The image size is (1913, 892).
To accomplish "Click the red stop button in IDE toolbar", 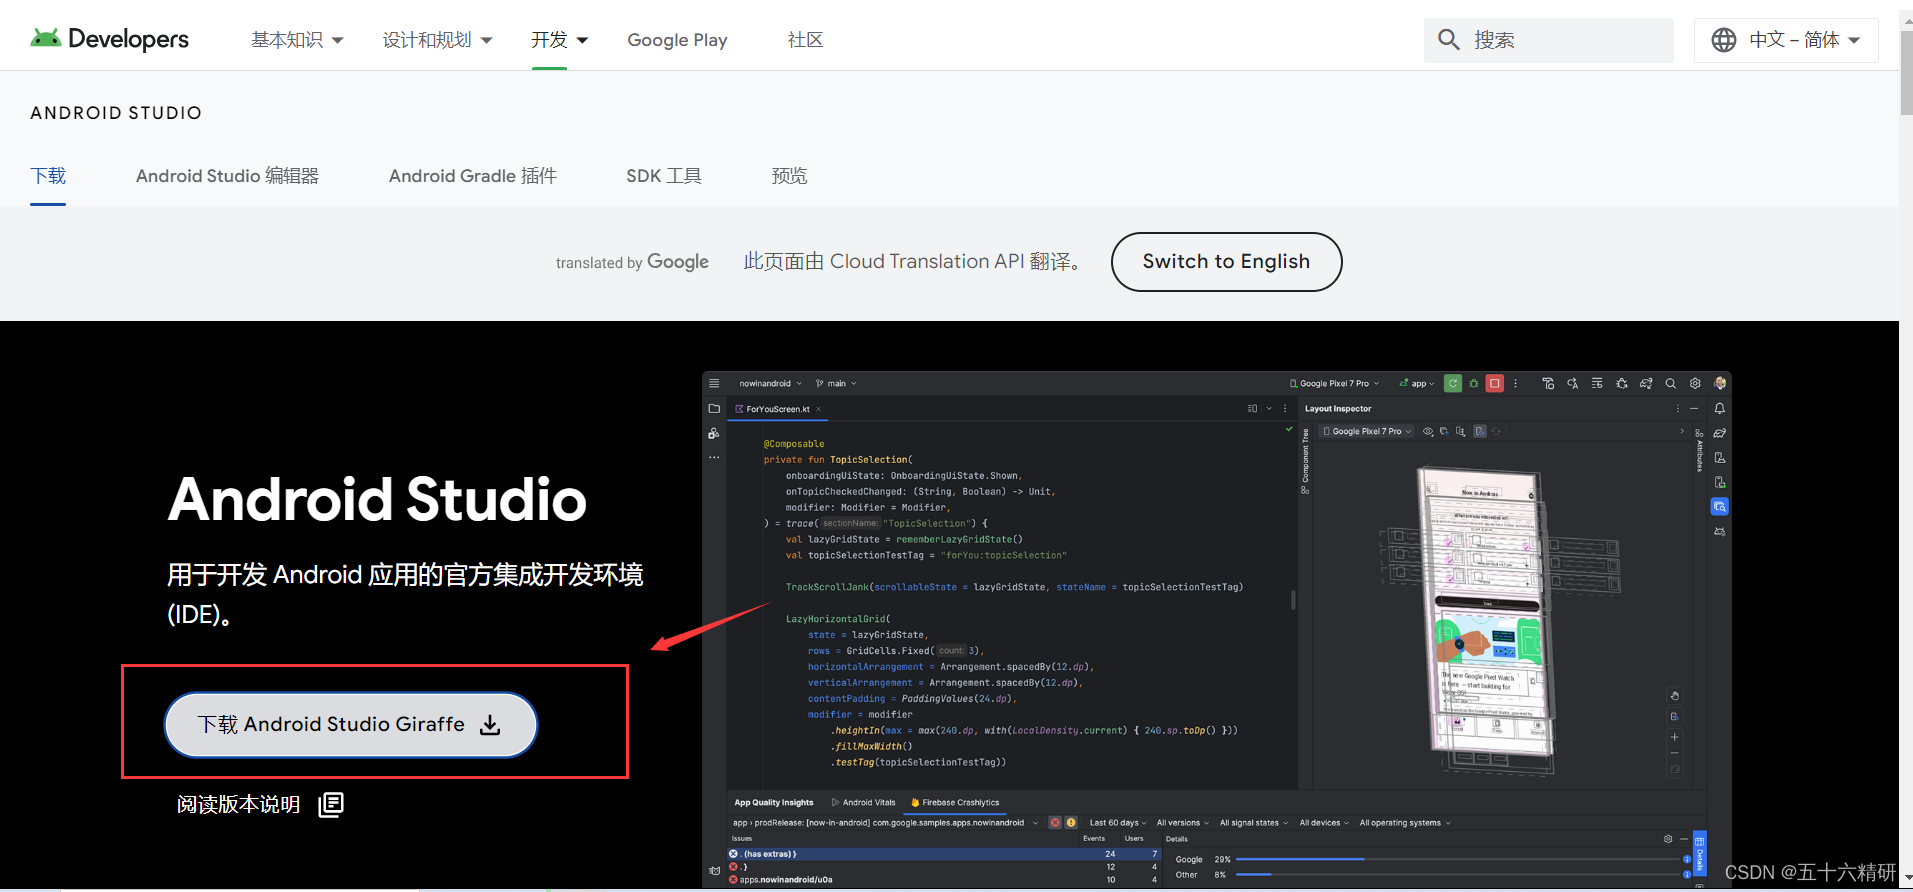I will tap(1495, 383).
